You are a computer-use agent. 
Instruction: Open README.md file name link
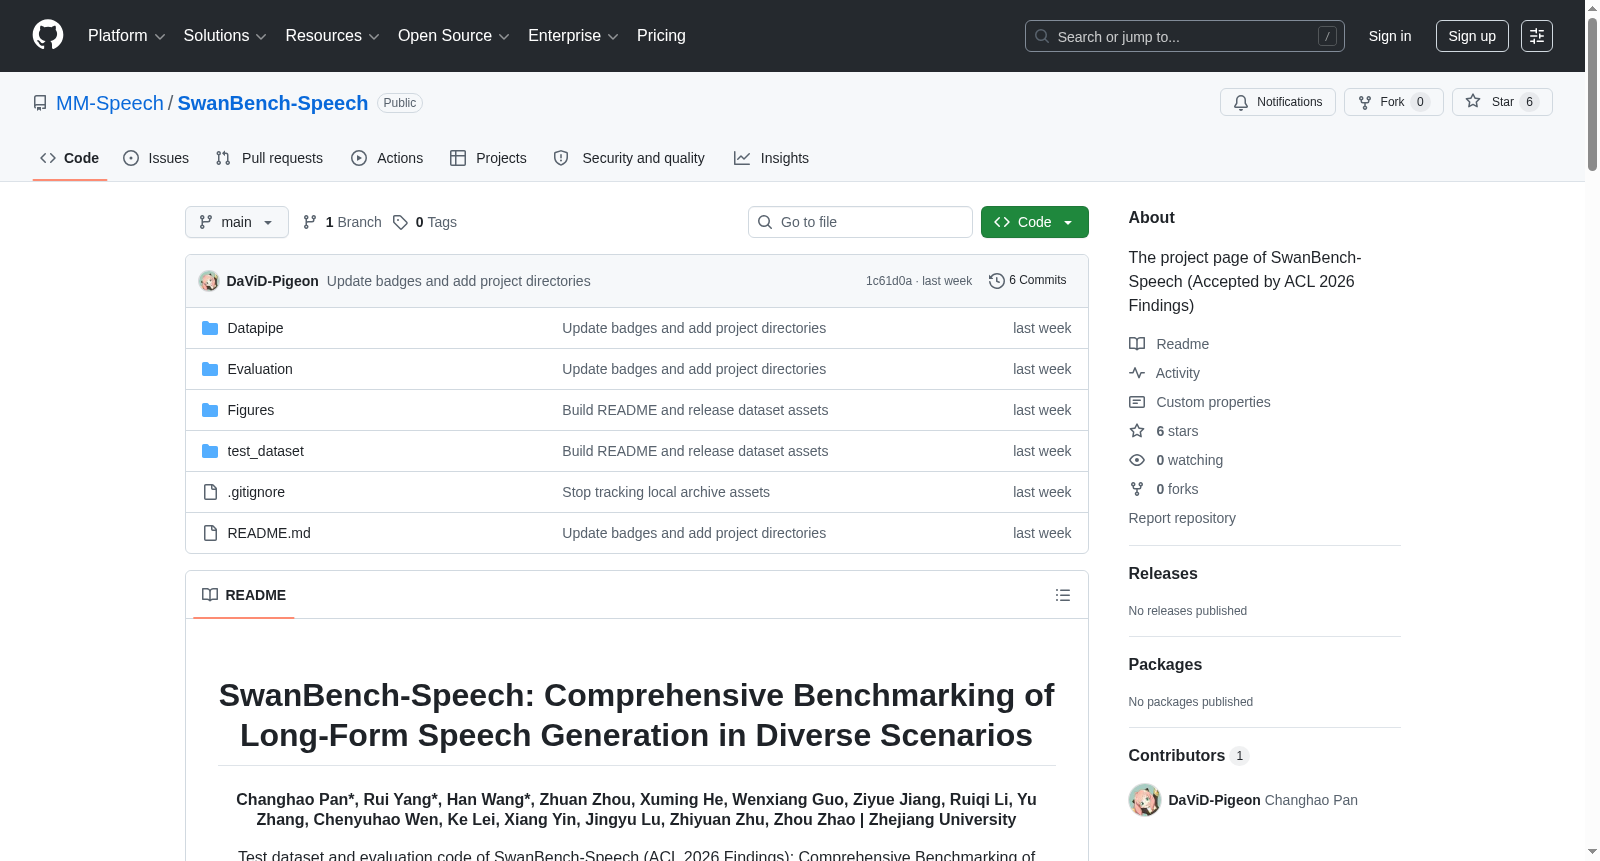tap(269, 533)
